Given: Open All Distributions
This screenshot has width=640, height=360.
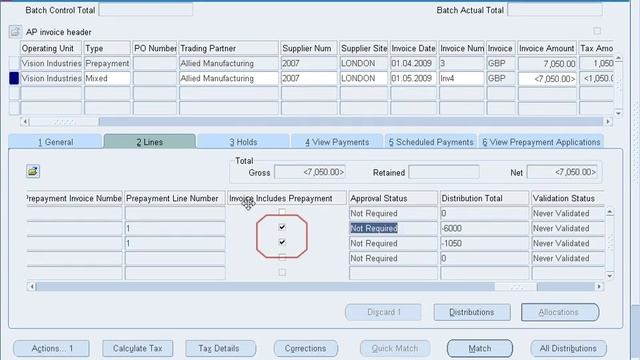Looking at the screenshot, I should [x=568, y=349].
